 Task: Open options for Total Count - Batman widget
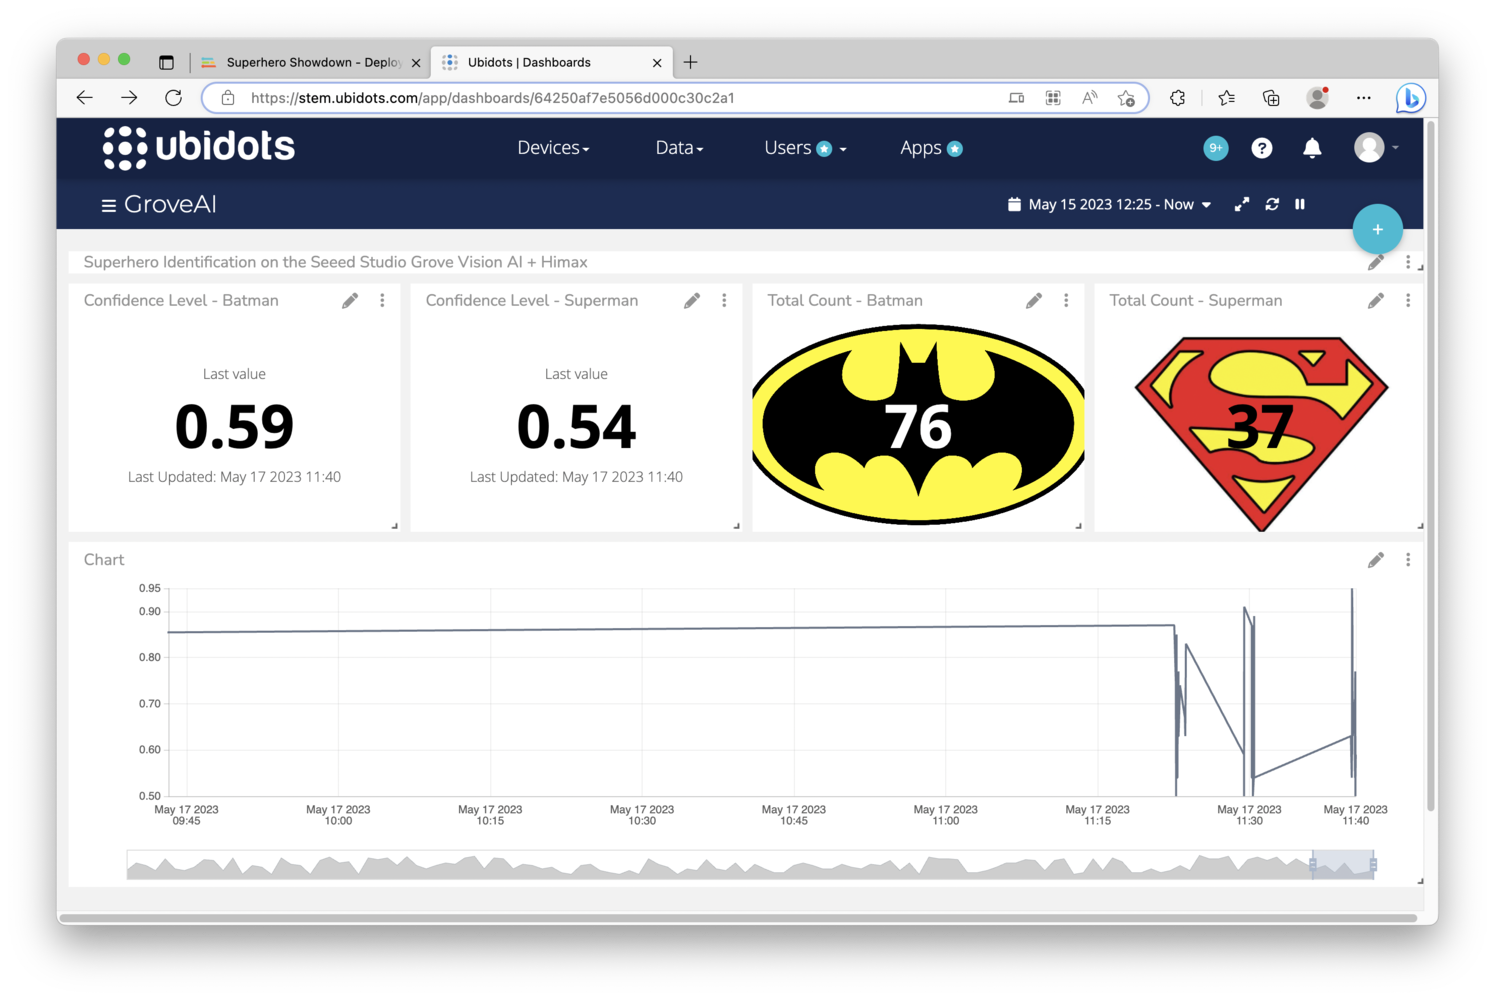1066,300
